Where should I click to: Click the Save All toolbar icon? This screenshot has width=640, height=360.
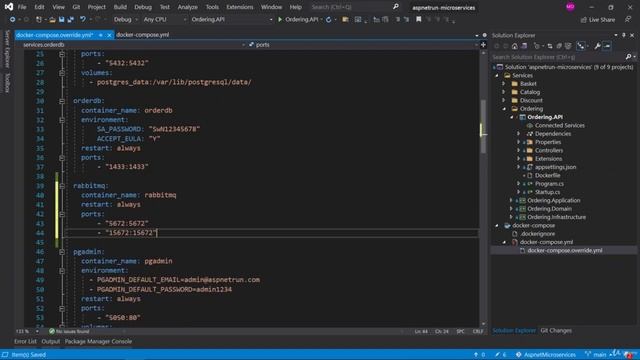tap(71, 20)
